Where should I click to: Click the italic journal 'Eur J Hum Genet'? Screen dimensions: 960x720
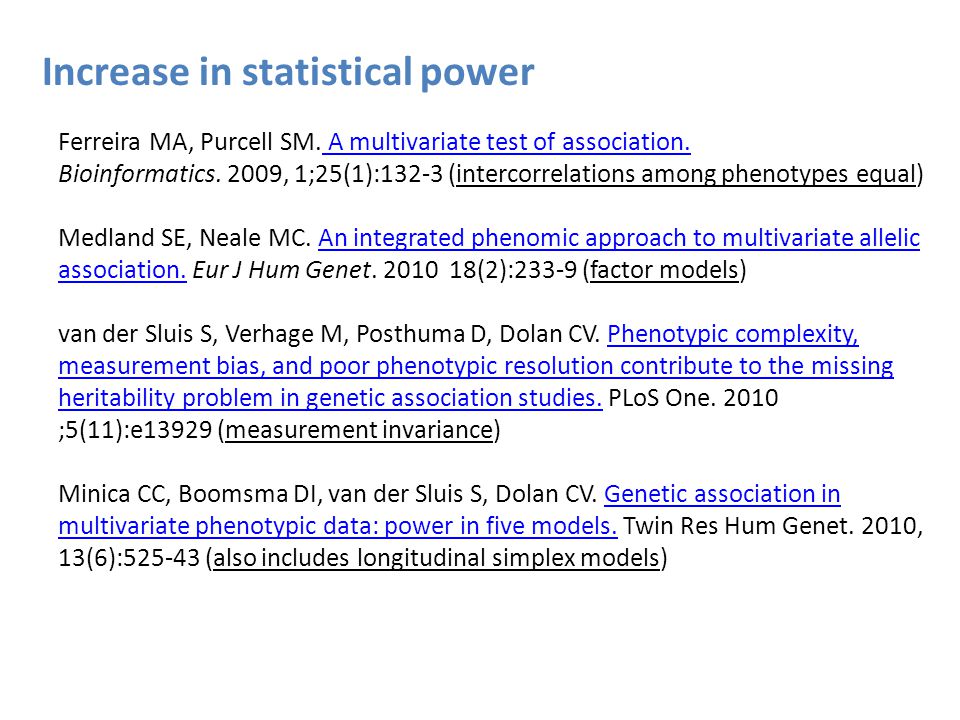282,270
